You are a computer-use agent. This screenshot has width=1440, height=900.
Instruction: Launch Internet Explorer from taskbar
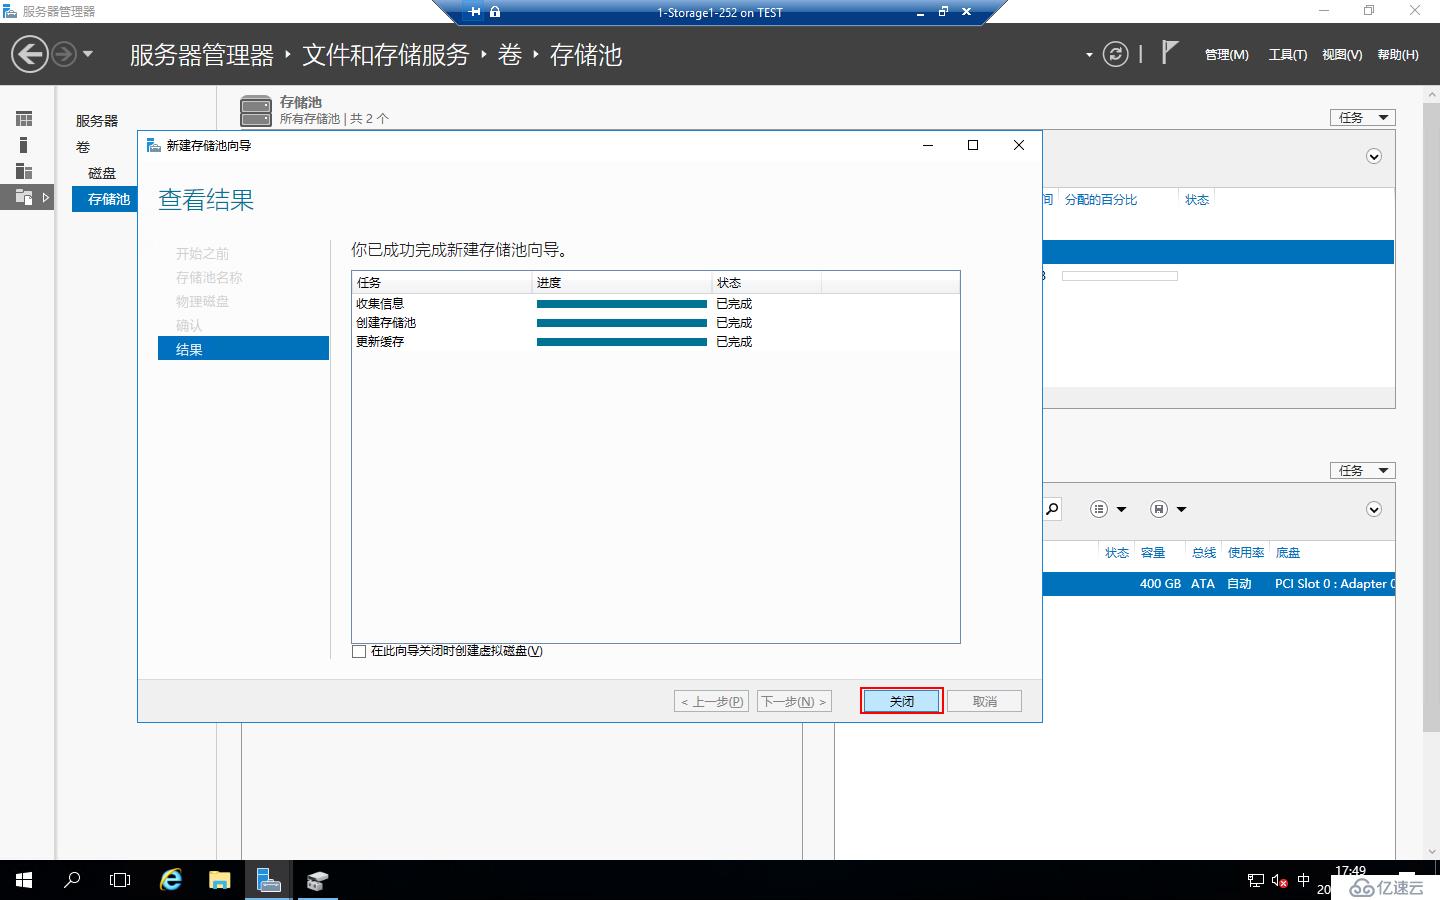171,880
